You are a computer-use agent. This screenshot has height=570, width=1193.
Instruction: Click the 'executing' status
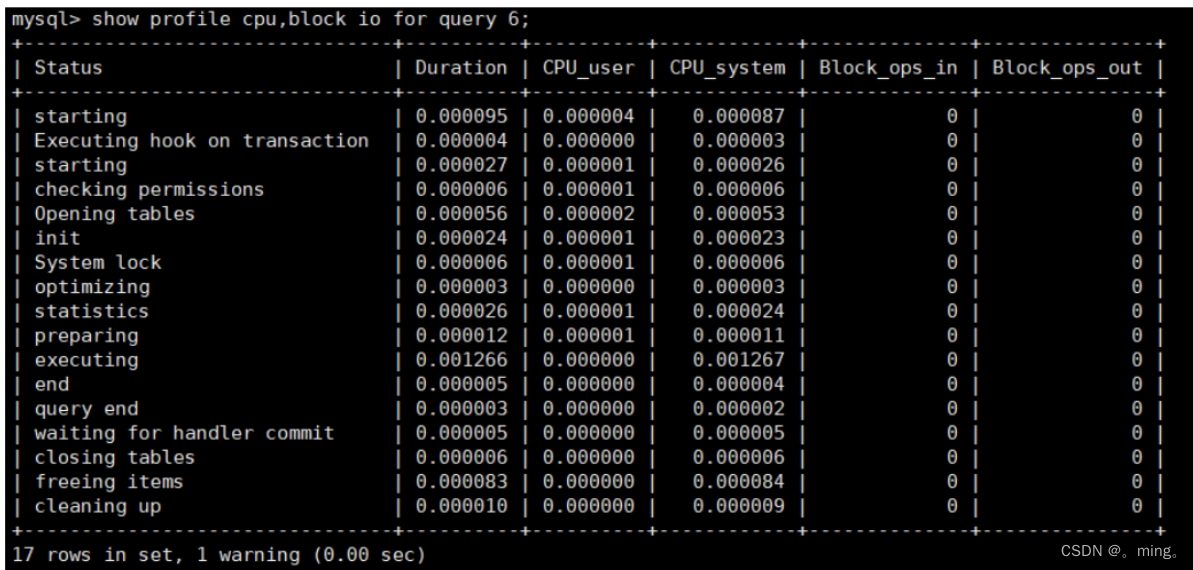(86, 360)
